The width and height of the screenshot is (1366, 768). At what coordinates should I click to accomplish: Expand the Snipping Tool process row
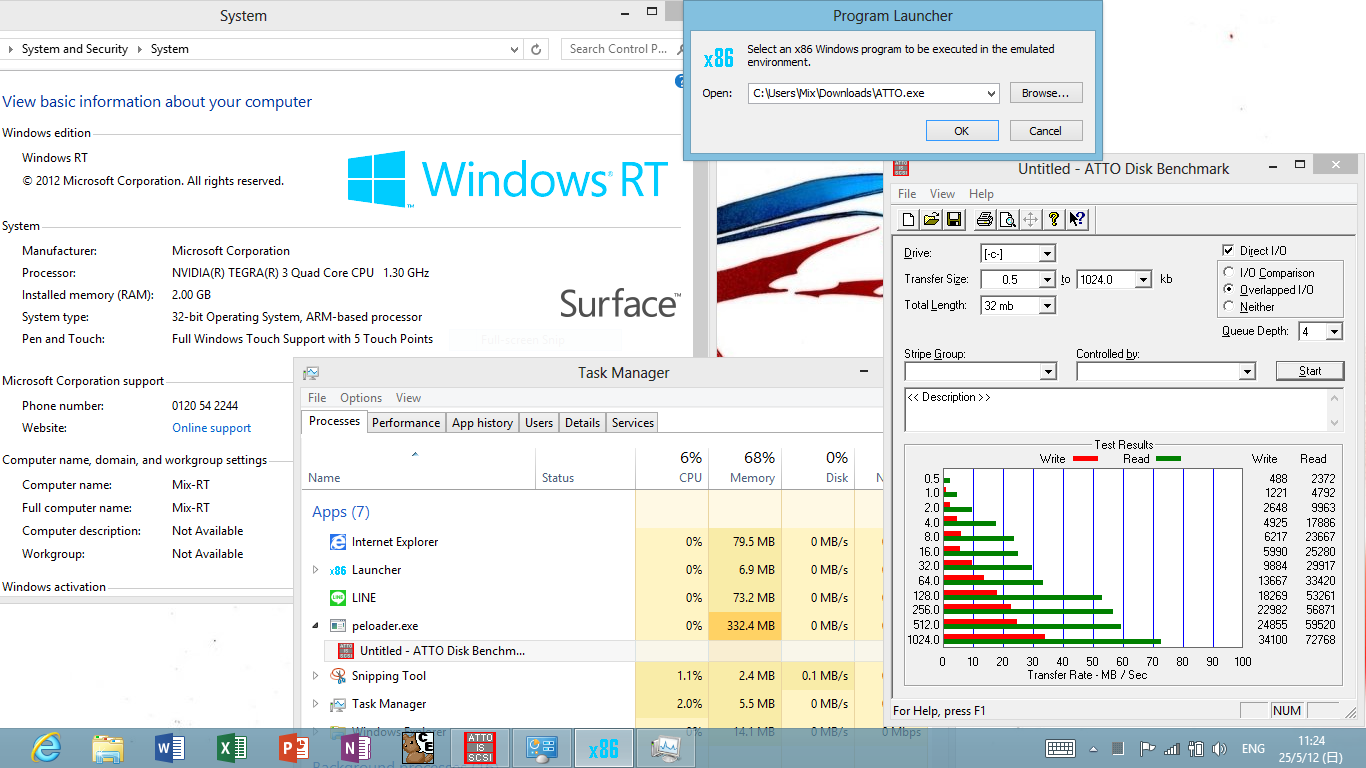coord(316,676)
